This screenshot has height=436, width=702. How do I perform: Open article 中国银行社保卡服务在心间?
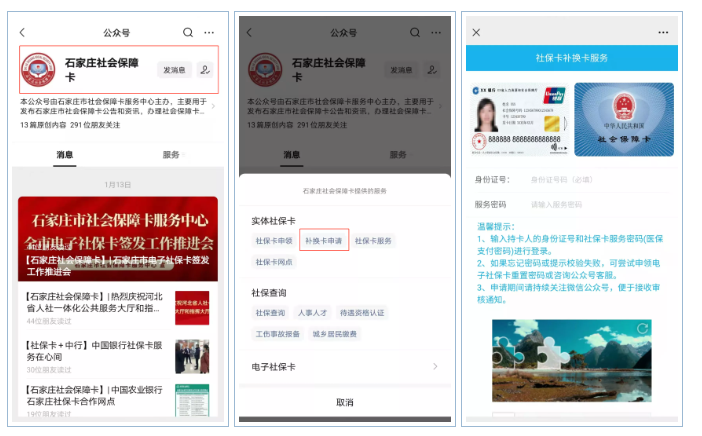tap(95, 351)
